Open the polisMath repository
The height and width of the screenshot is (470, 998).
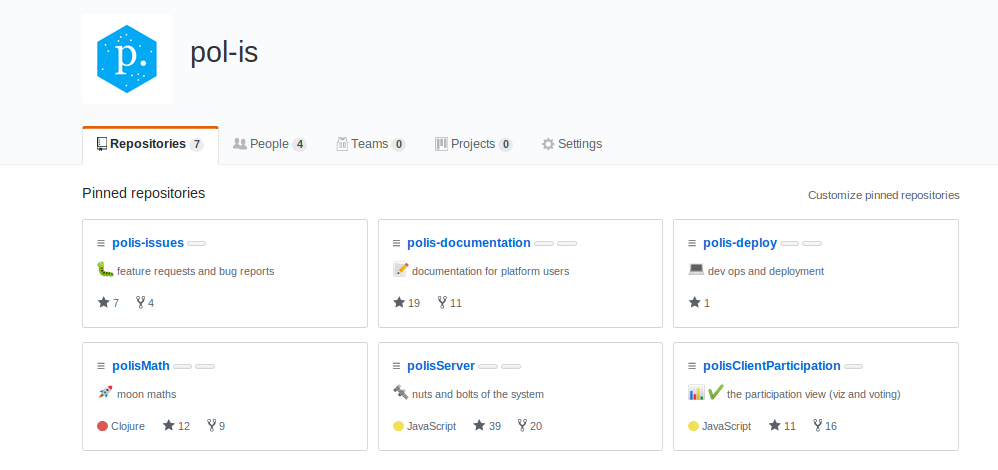(x=141, y=366)
